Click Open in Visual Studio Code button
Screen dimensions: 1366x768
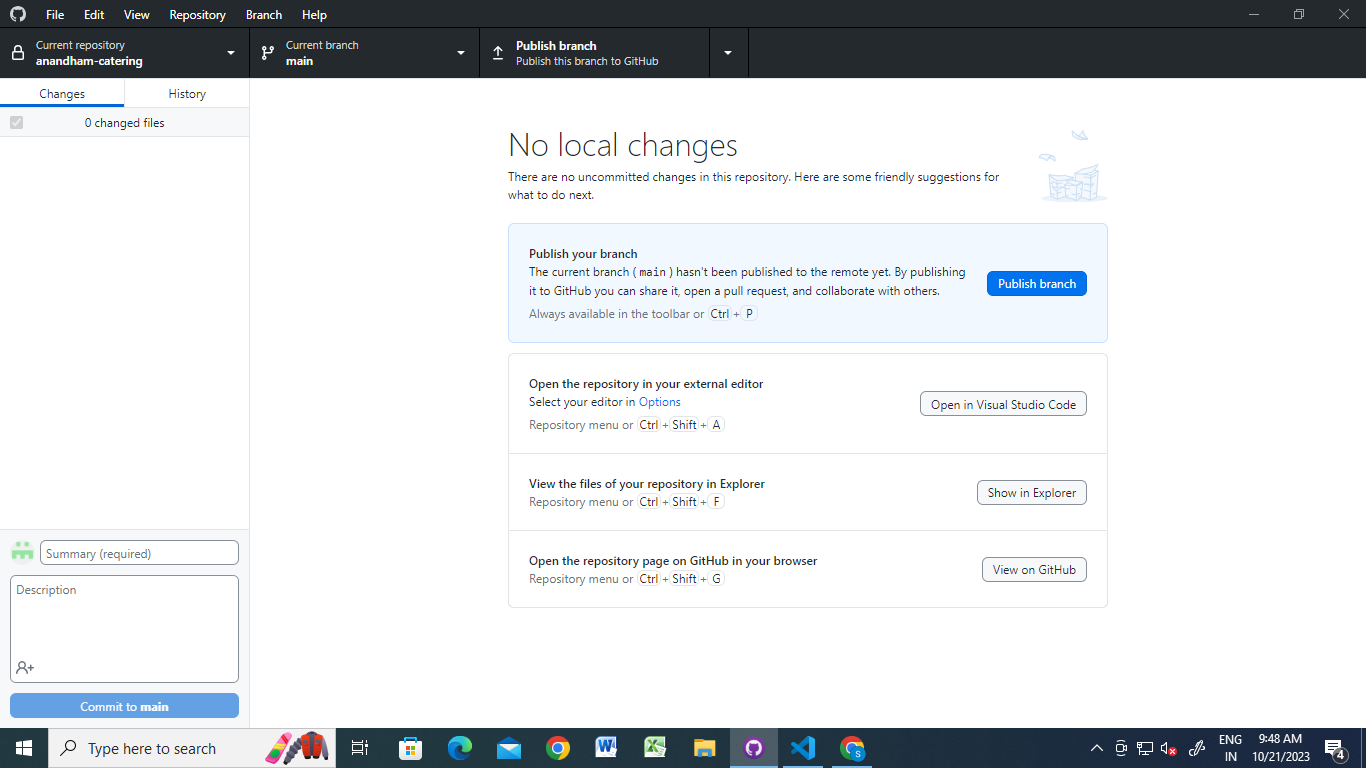(1003, 404)
